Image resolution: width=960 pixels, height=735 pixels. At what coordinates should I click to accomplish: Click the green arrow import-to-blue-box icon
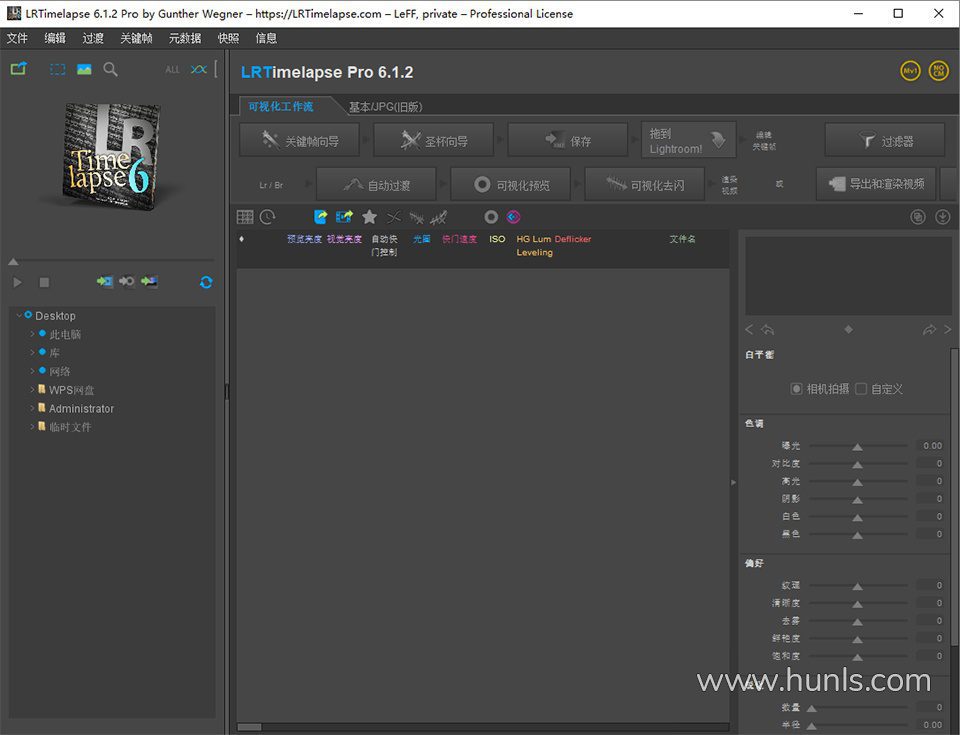pyautogui.click(x=105, y=281)
